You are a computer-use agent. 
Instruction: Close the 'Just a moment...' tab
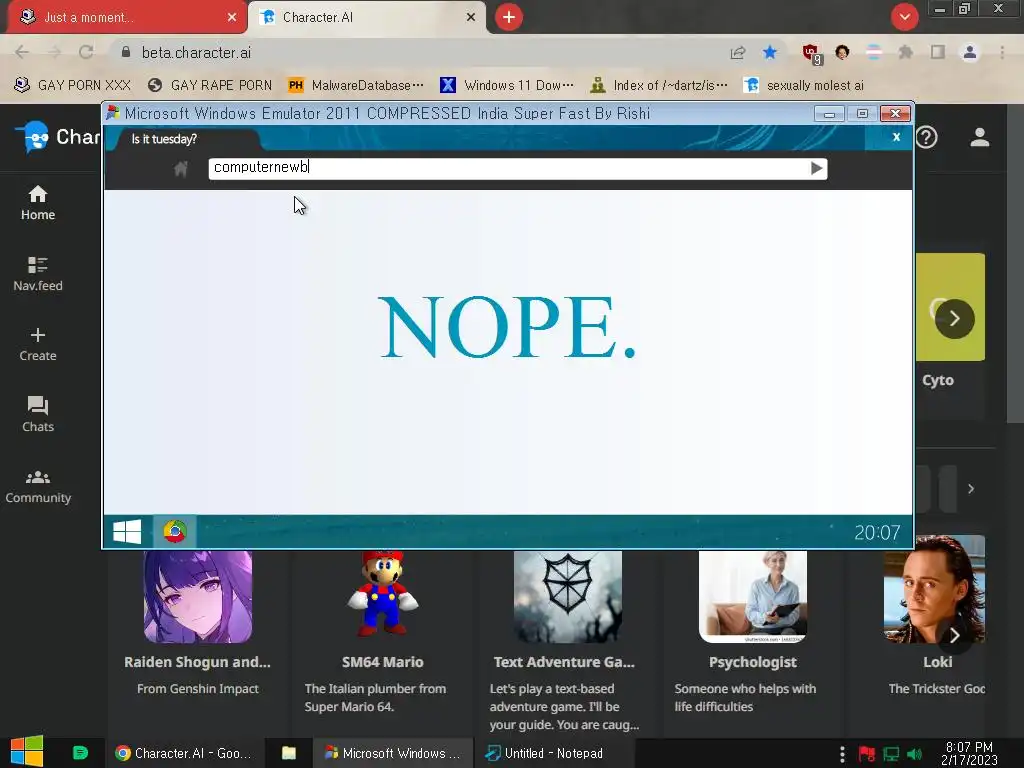coord(232,18)
